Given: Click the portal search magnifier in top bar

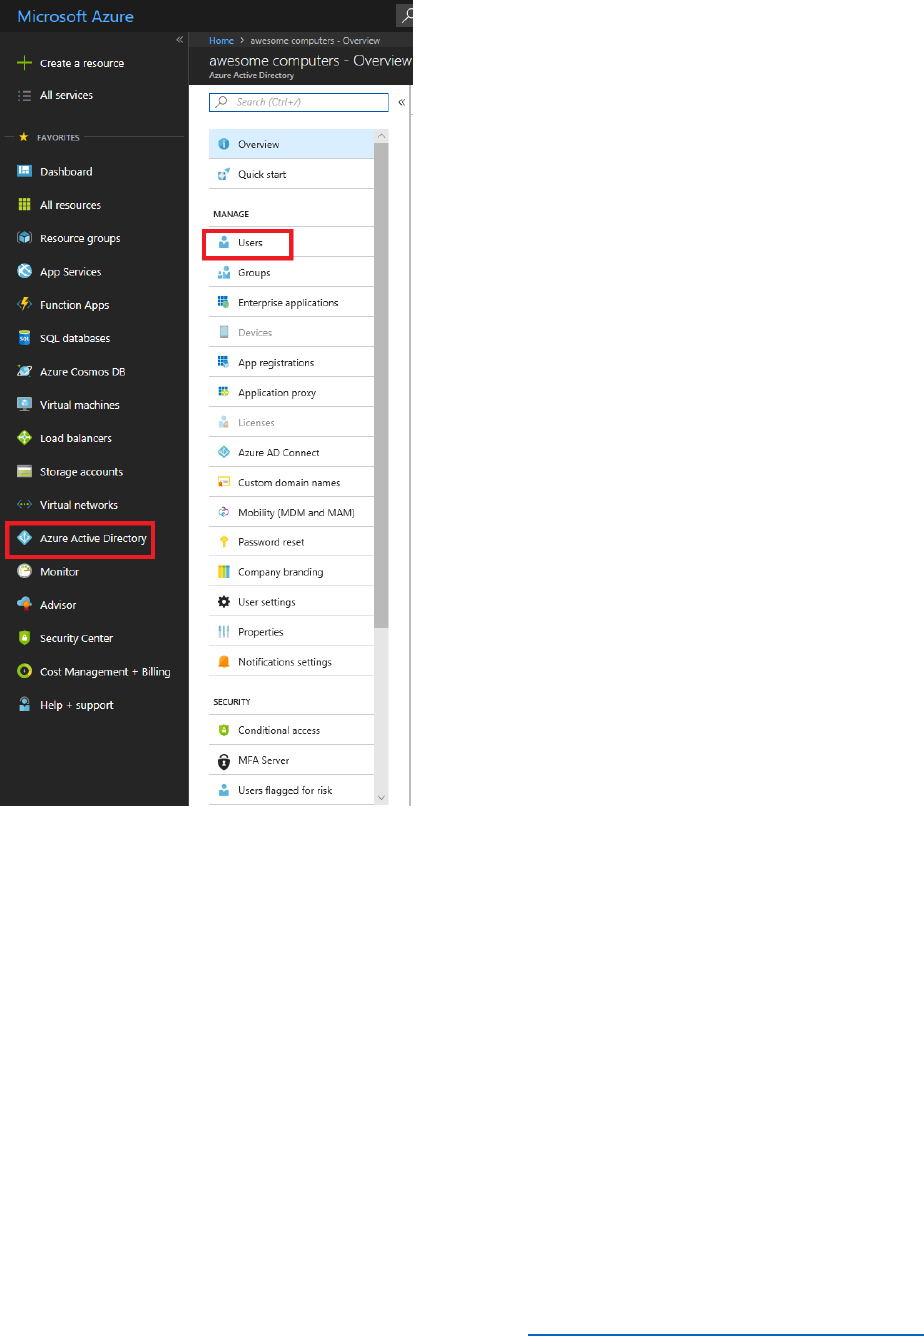Looking at the screenshot, I should tap(406, 15).
